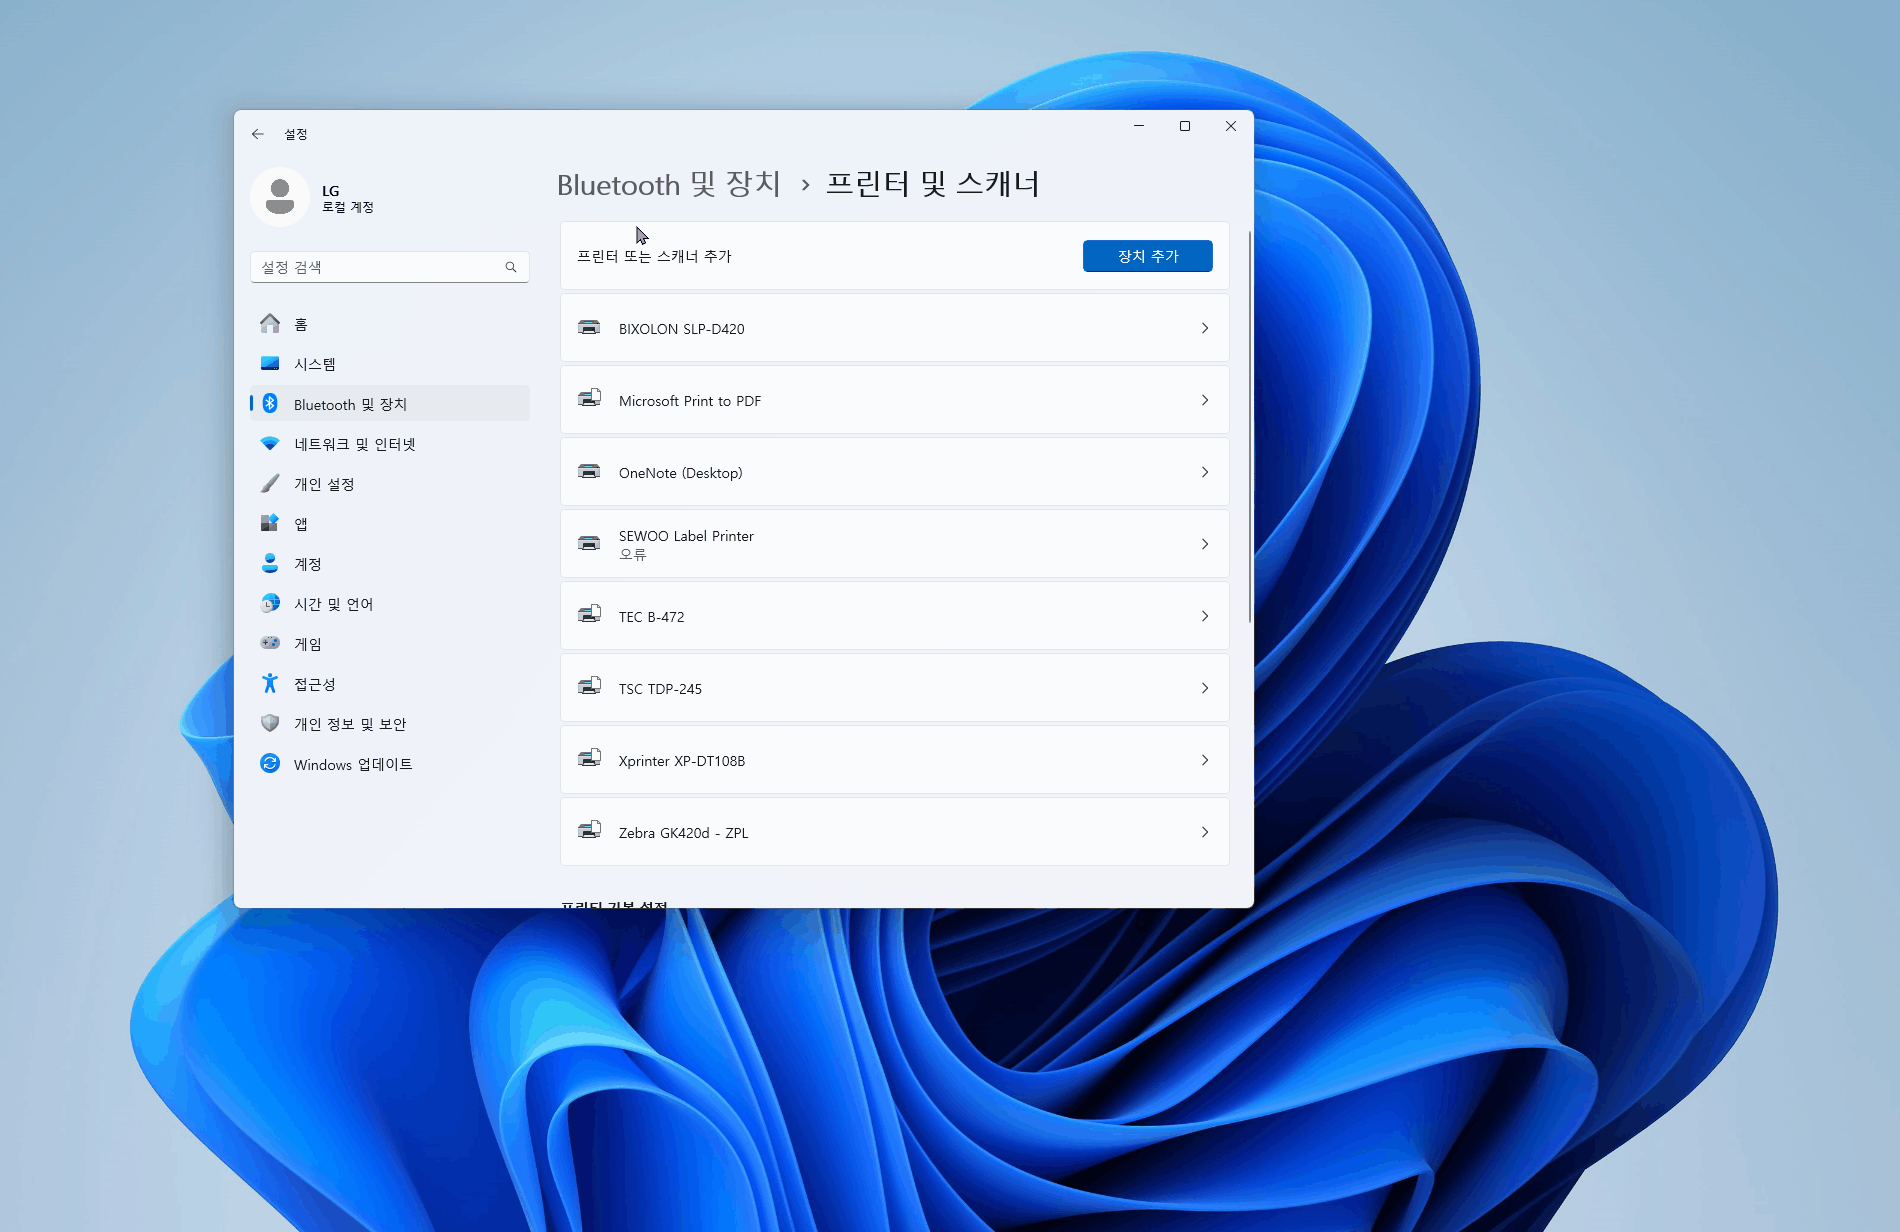Select Bluetooth 및 장치 in sidebar
Viewport: 1900px width, 1232px height.
pos(390,404)
